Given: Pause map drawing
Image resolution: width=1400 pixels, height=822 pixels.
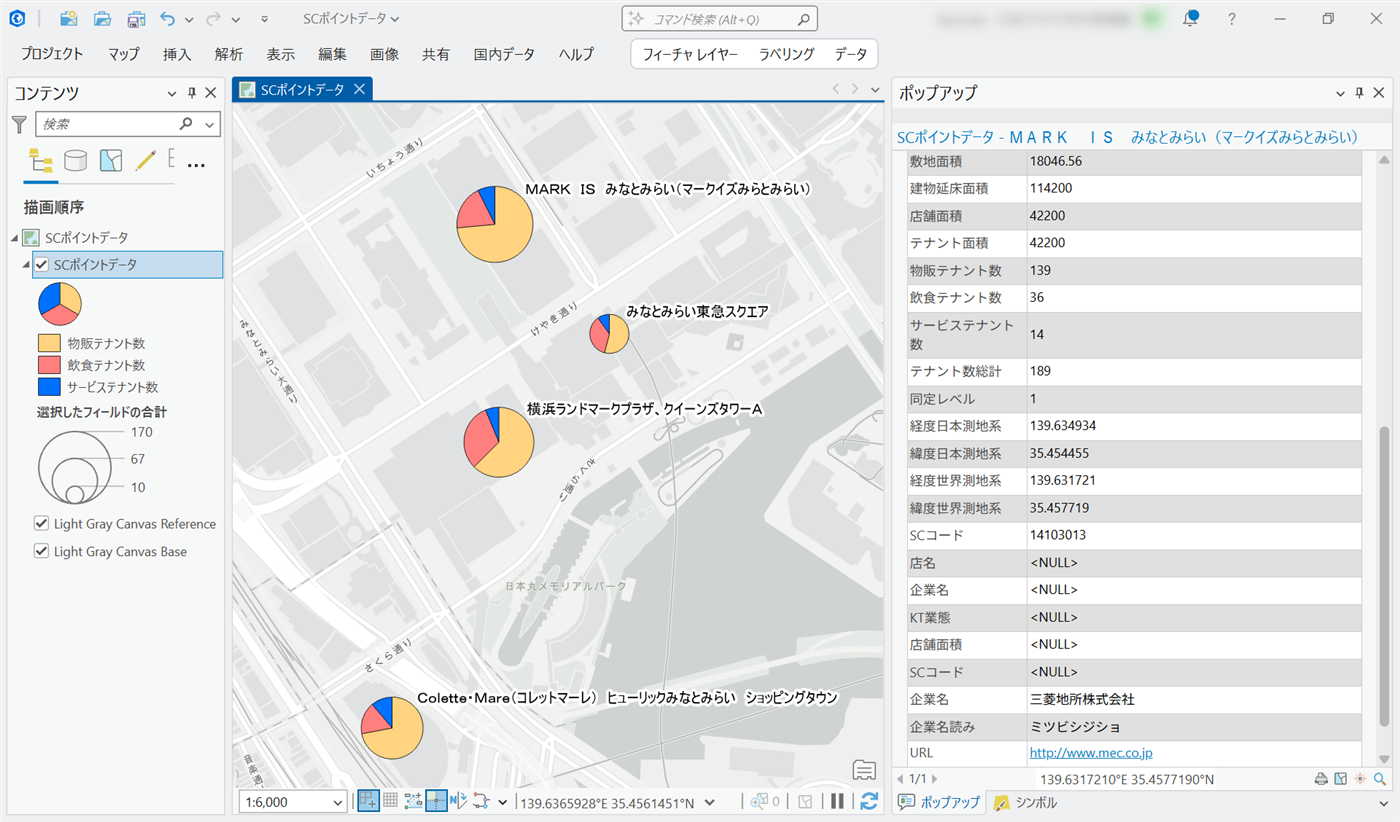Looking at the screenshot, I should (x=837, y=801).
